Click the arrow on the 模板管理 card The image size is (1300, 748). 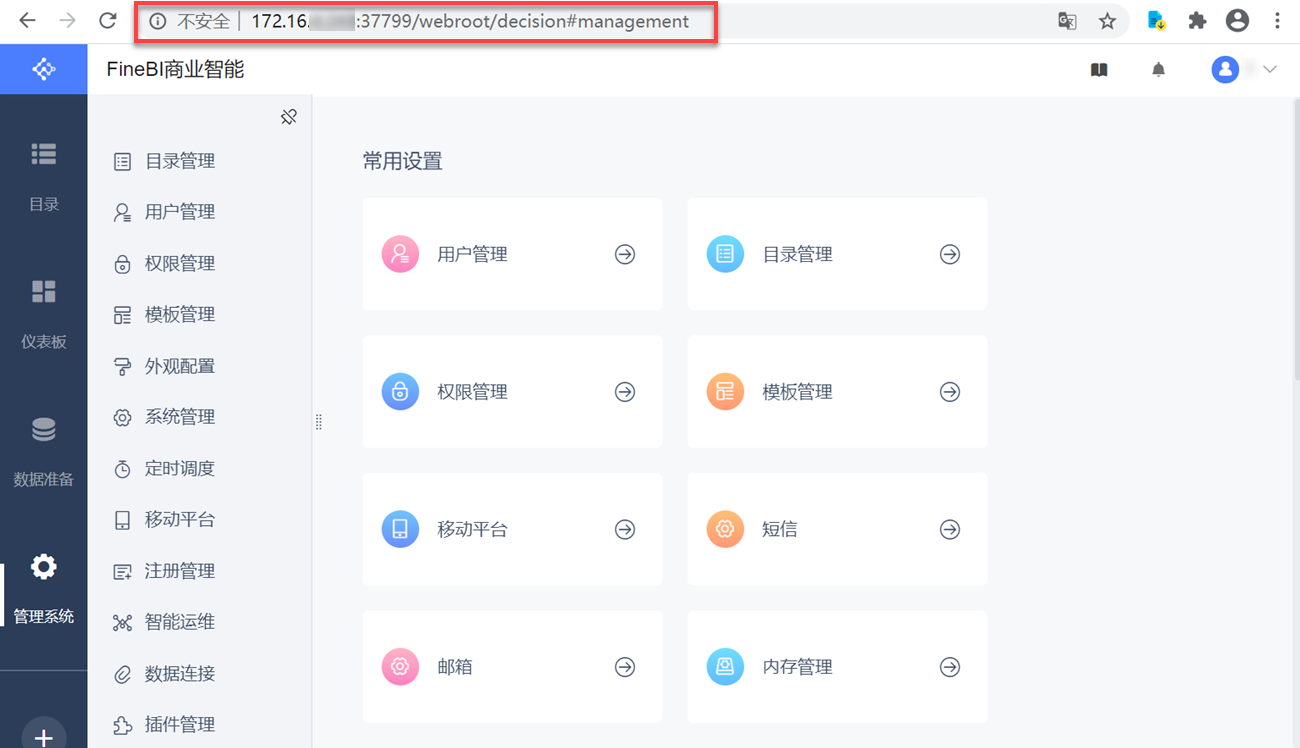point(950,392)
